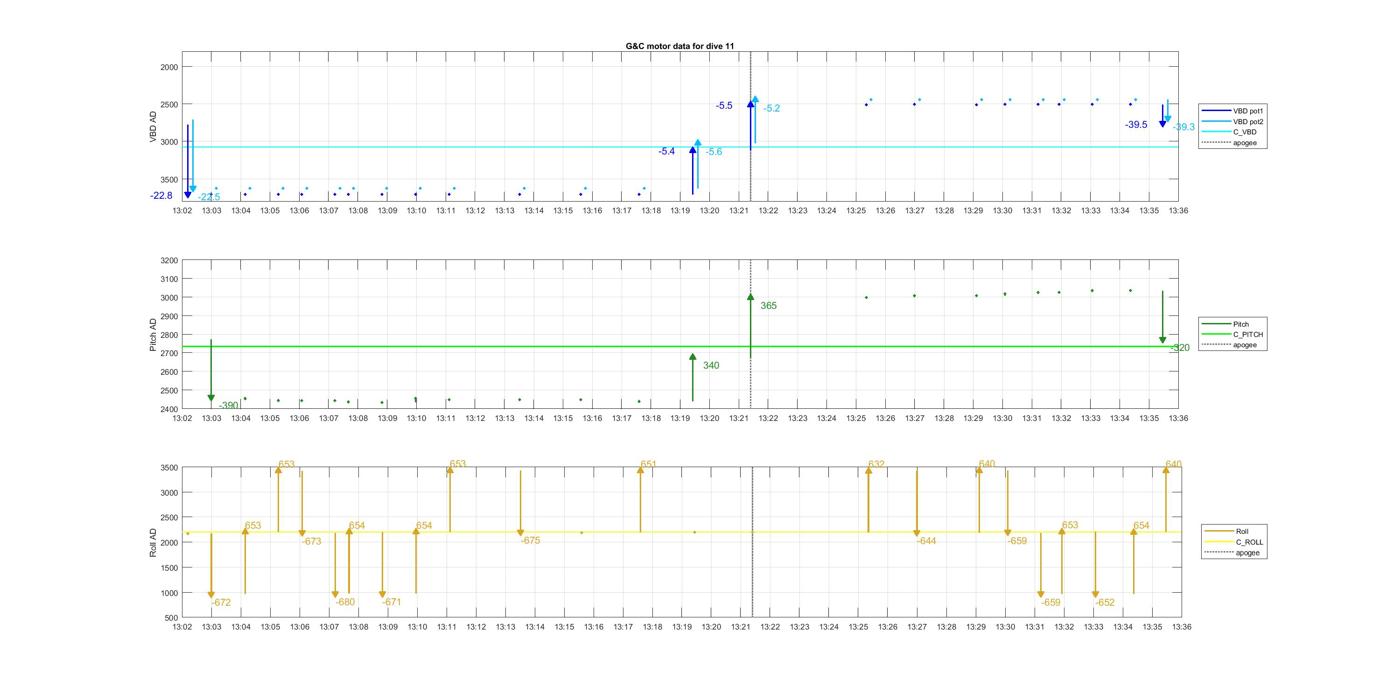Image resolution: width=1400 pixels, height=693 pixels.
Task: Select the '-5.5' VBD annotation
Action: (x=724, y=105)
